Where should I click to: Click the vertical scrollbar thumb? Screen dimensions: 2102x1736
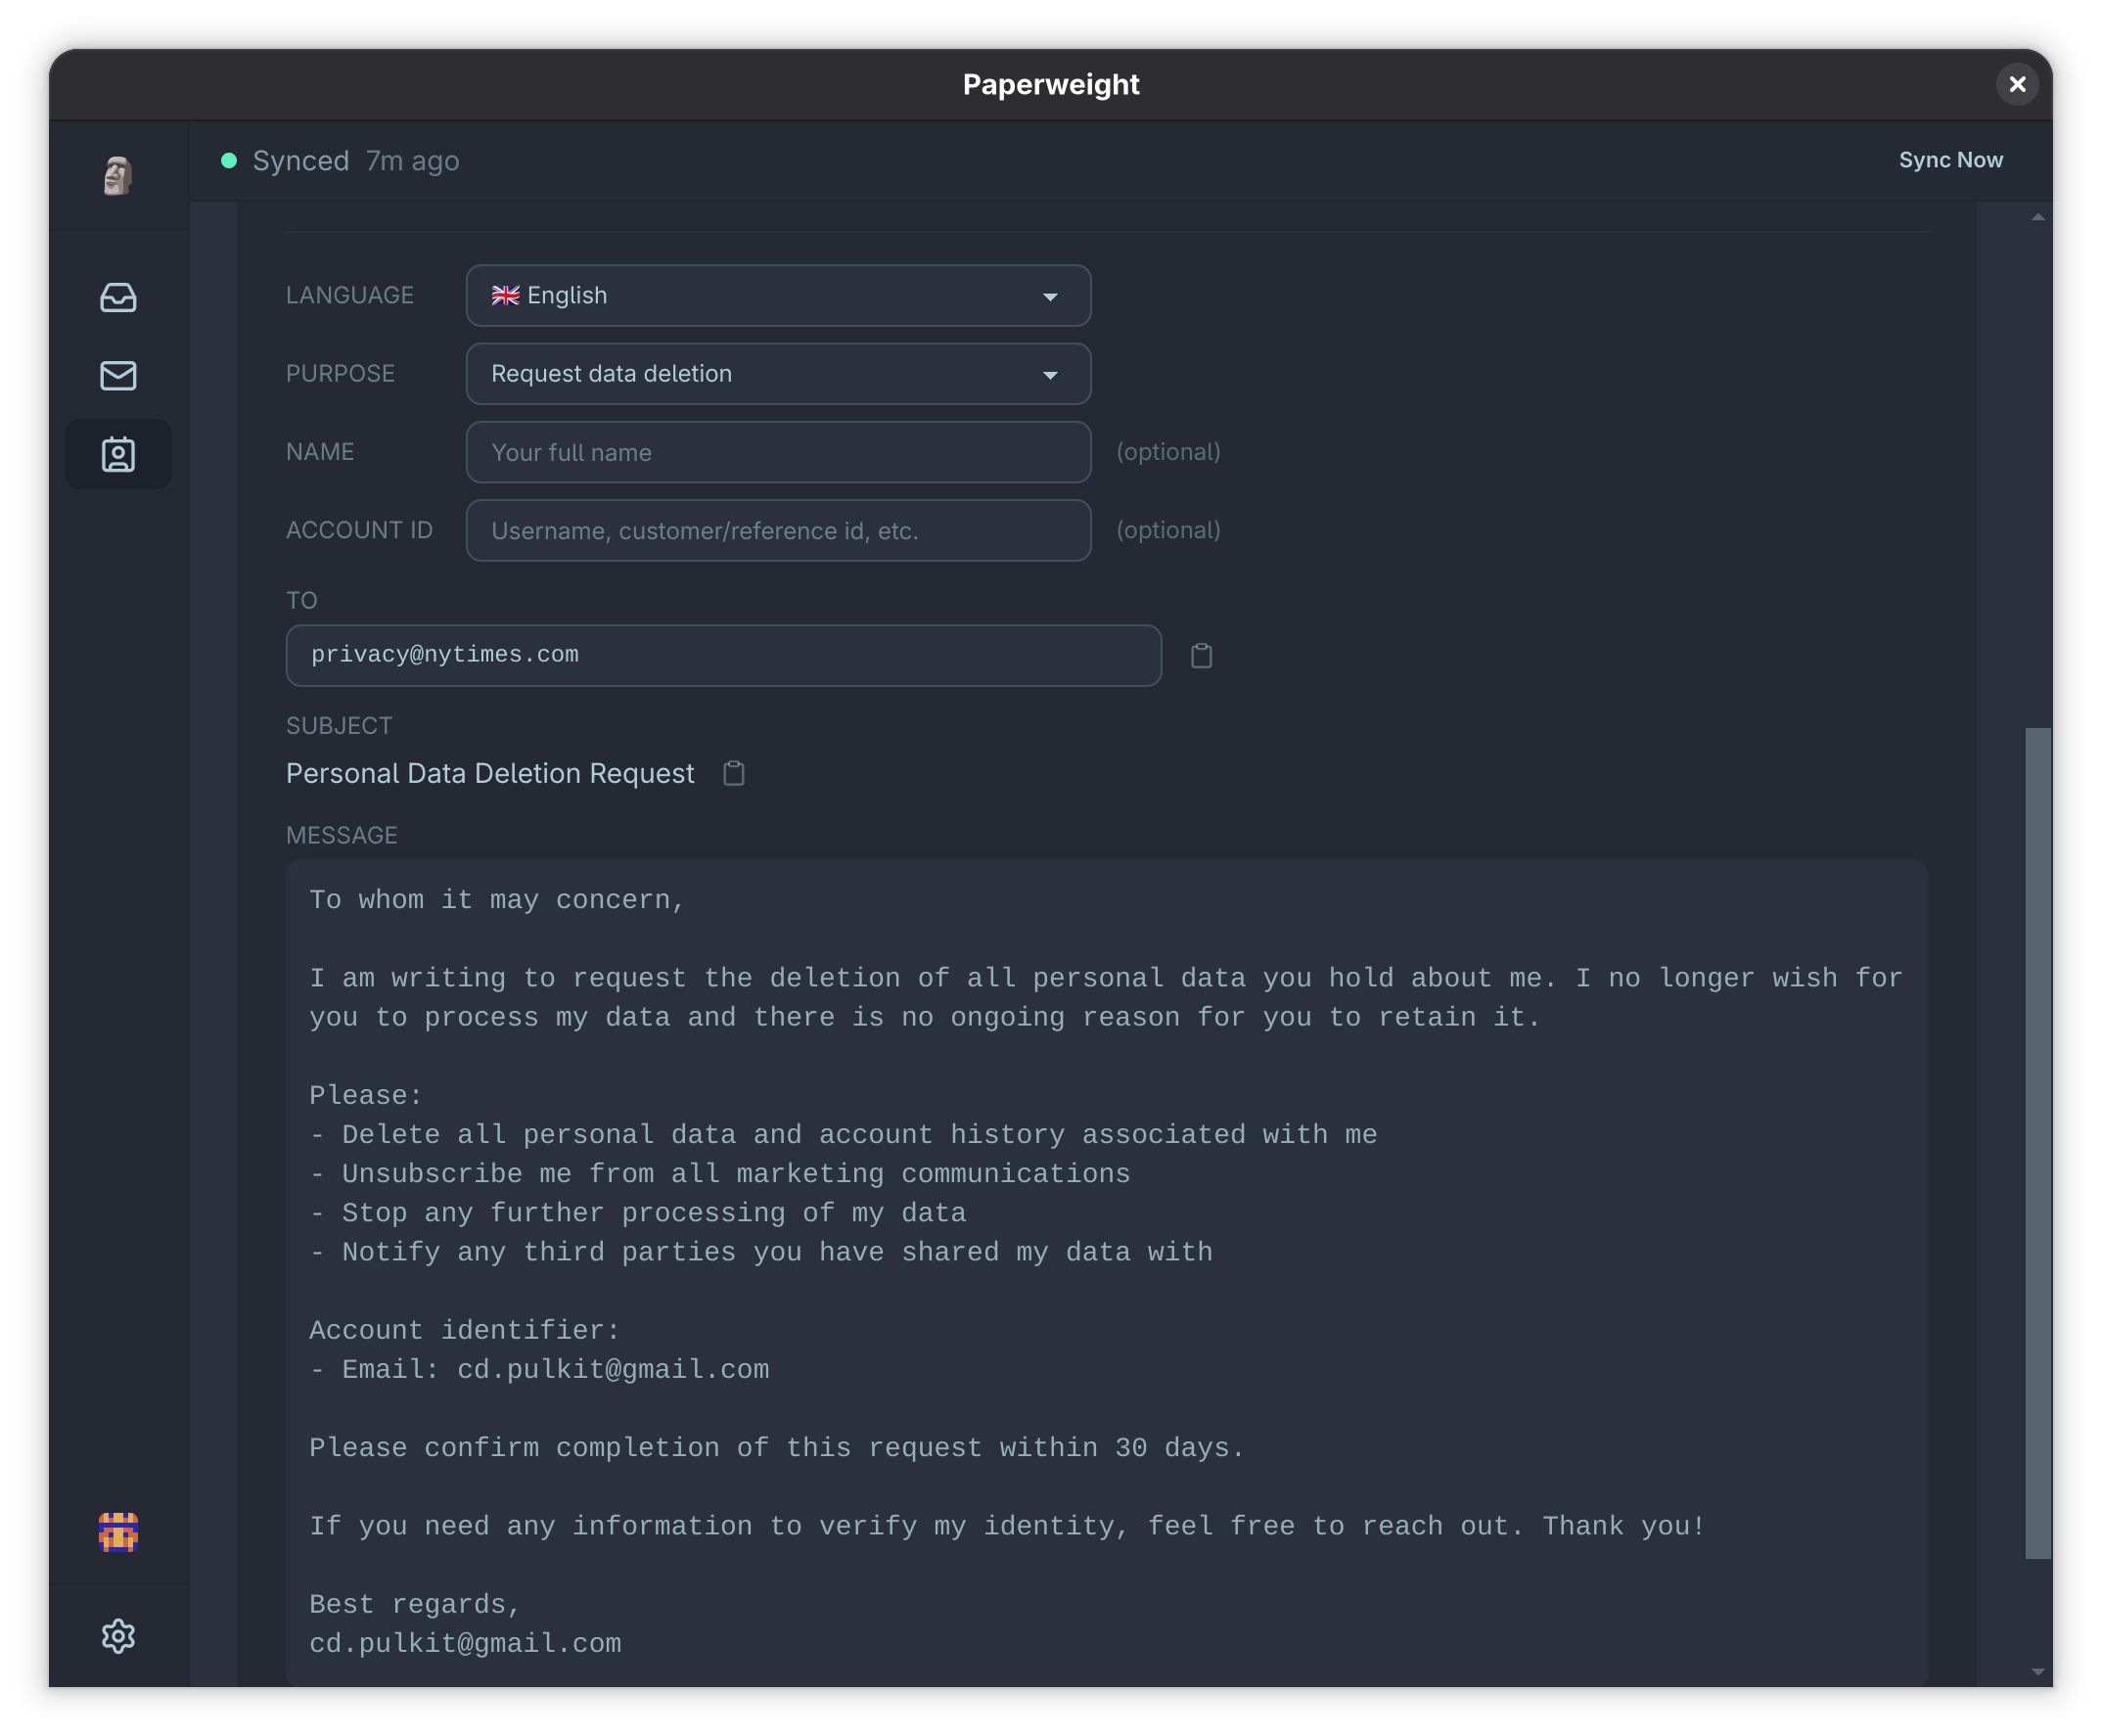tap(2037, 1142)
